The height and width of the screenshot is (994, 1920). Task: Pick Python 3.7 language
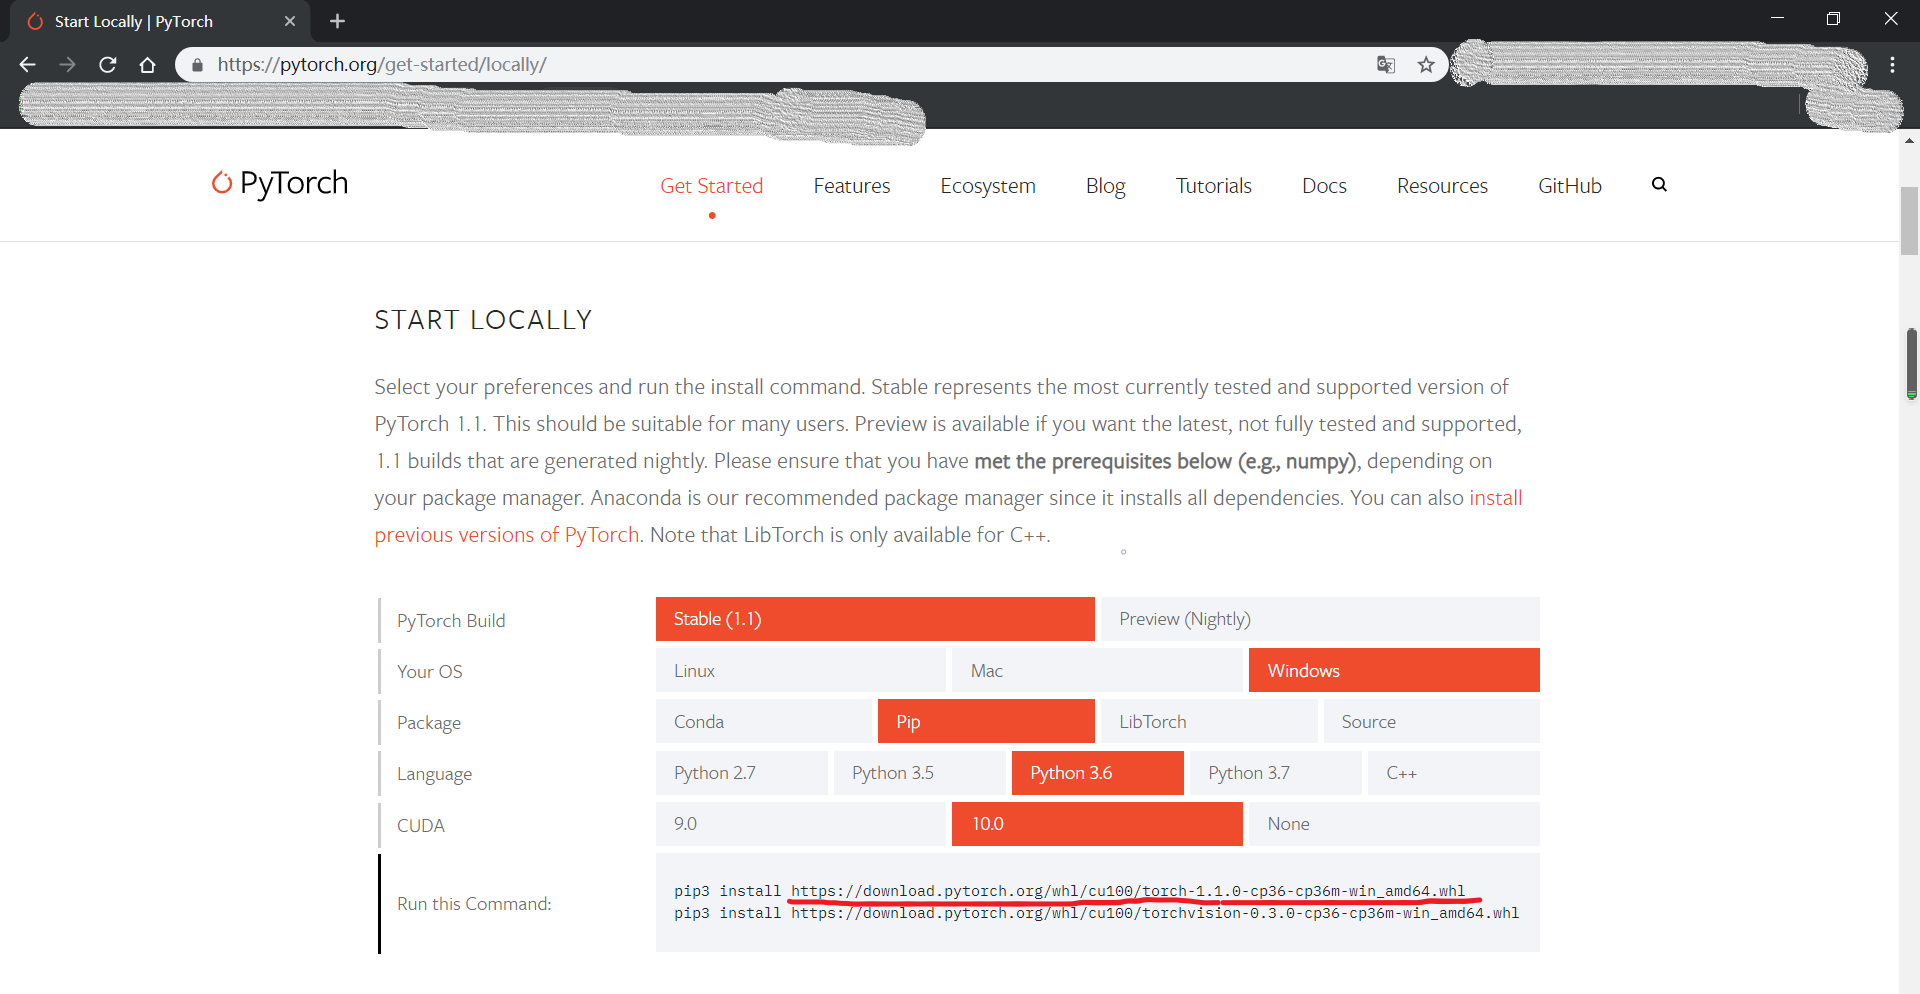pos(1276,773)
